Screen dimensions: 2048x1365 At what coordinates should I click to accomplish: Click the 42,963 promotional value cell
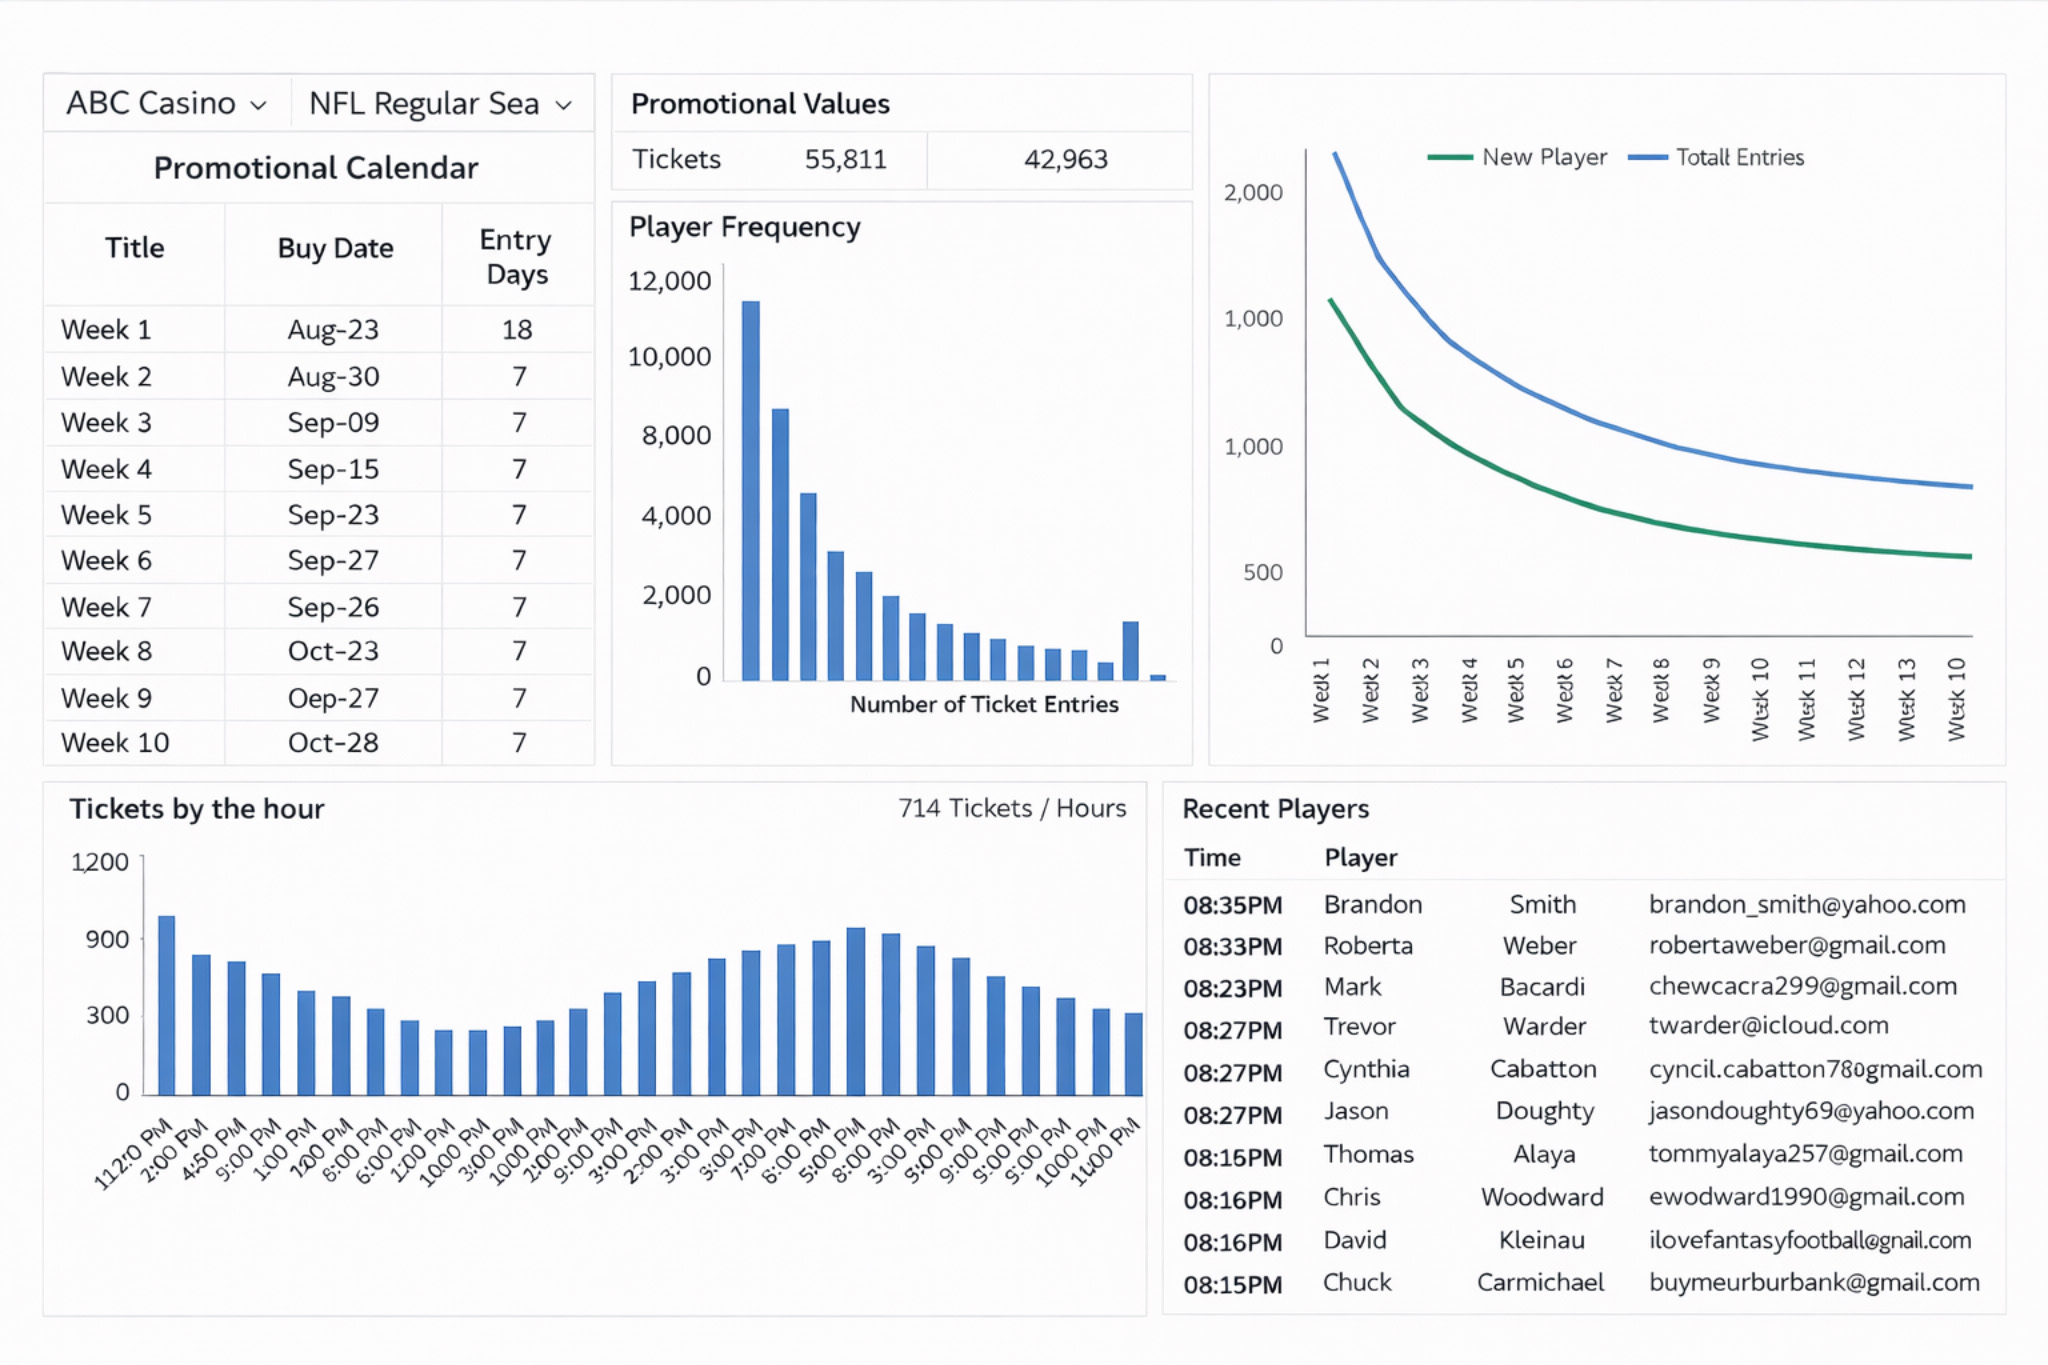click(x=1065, y=159)
